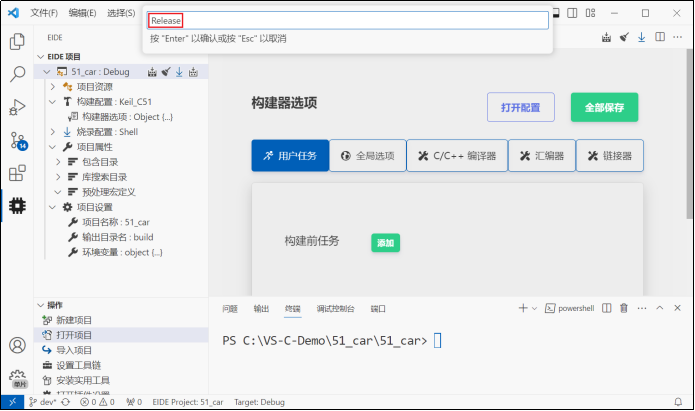Open notifications bell in status bar

pyautogui.click(x=678, y=402)
